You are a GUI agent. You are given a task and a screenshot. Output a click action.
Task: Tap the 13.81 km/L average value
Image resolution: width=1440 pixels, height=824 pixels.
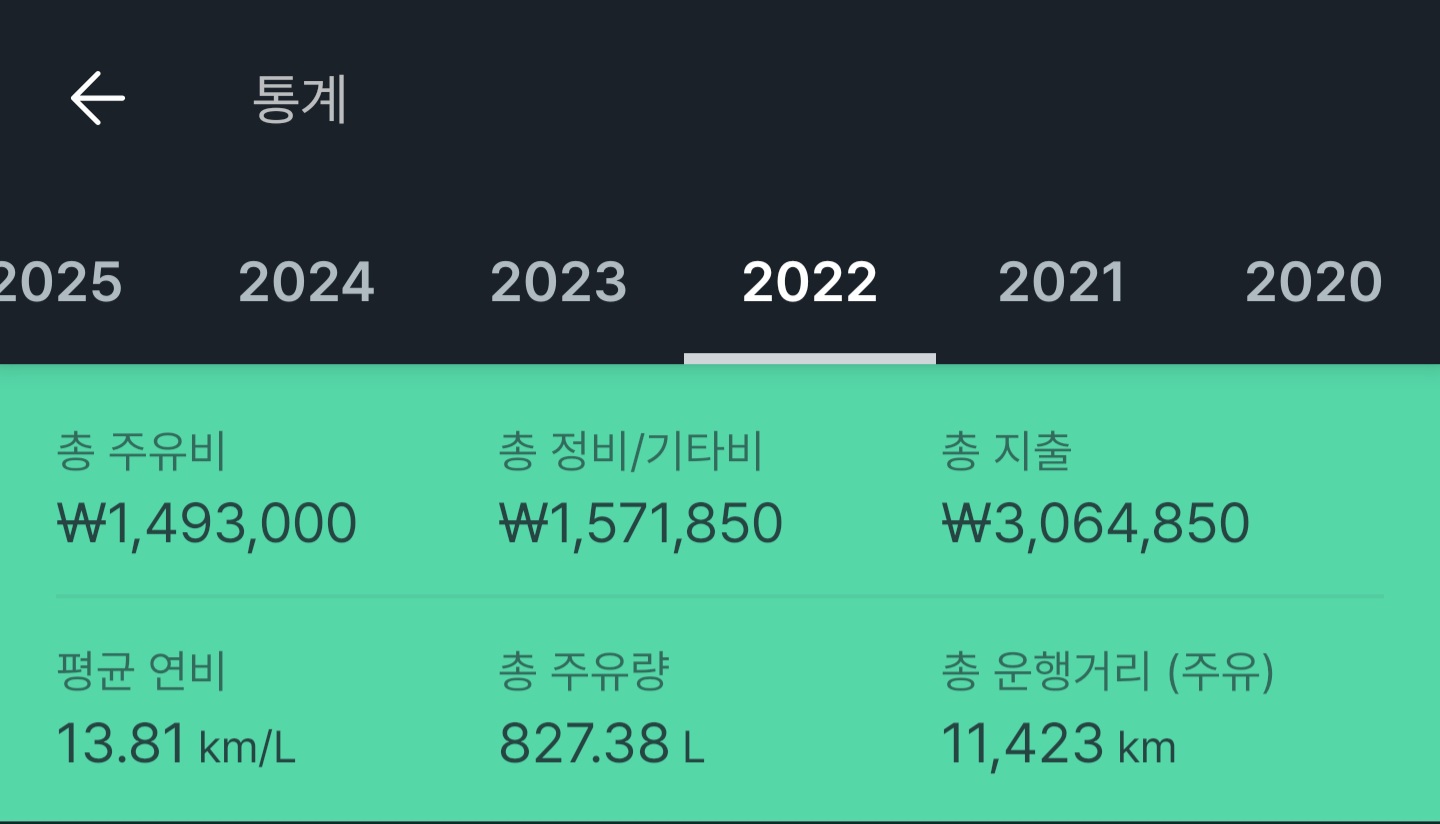[x=176, y=744]
